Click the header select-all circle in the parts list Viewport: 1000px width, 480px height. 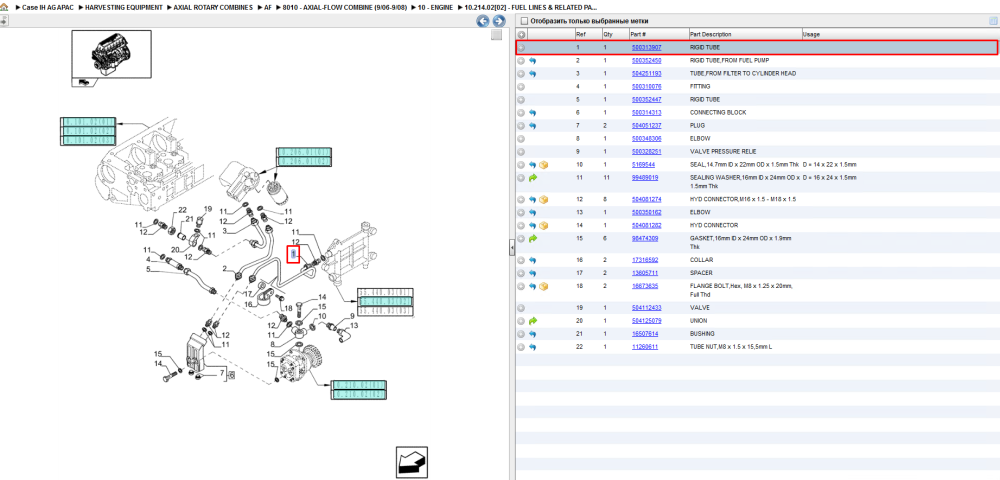(521, 34)
